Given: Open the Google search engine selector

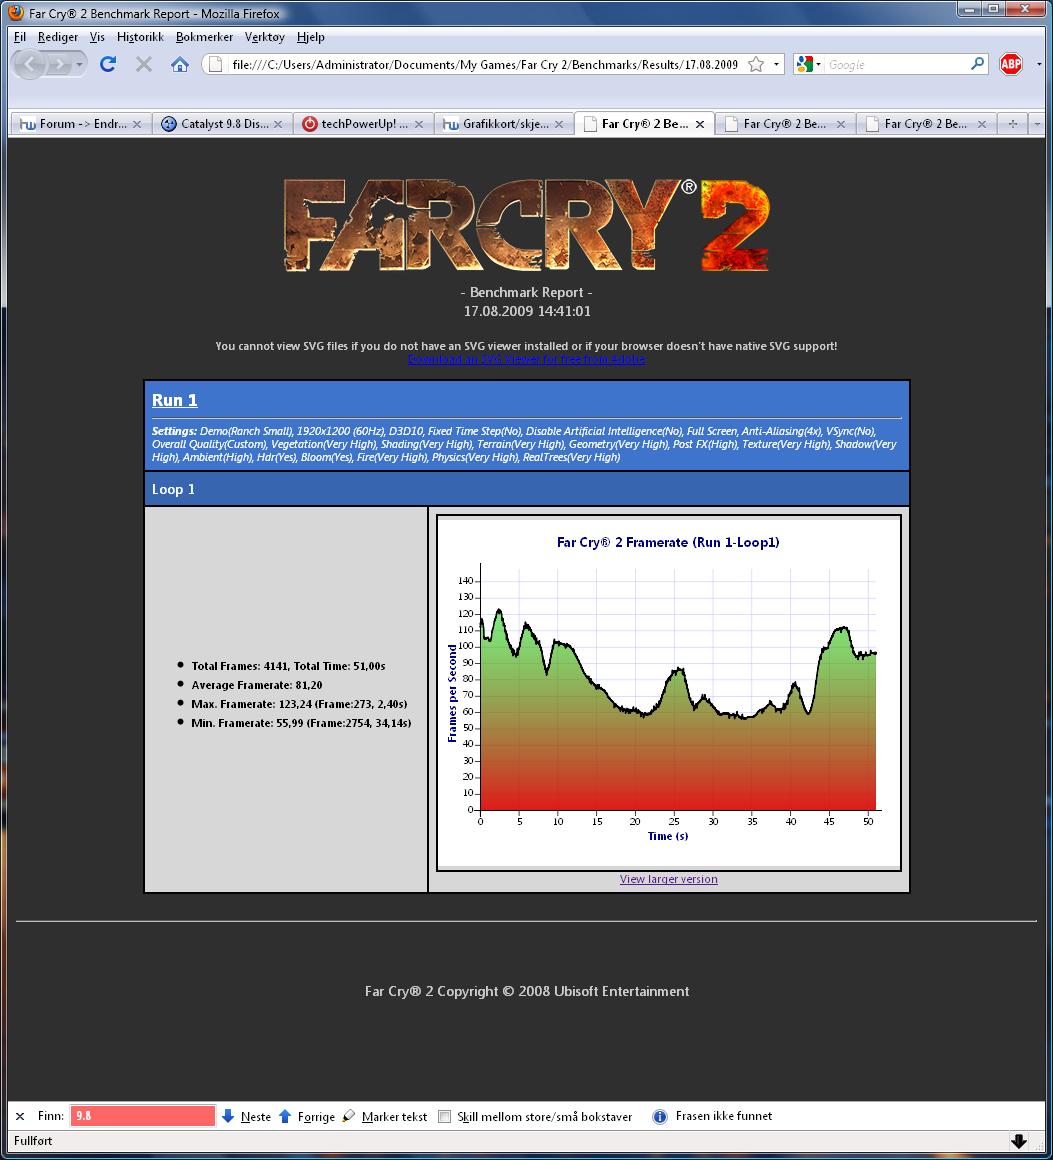Looking at the screenshot, I should coord(808,64).
